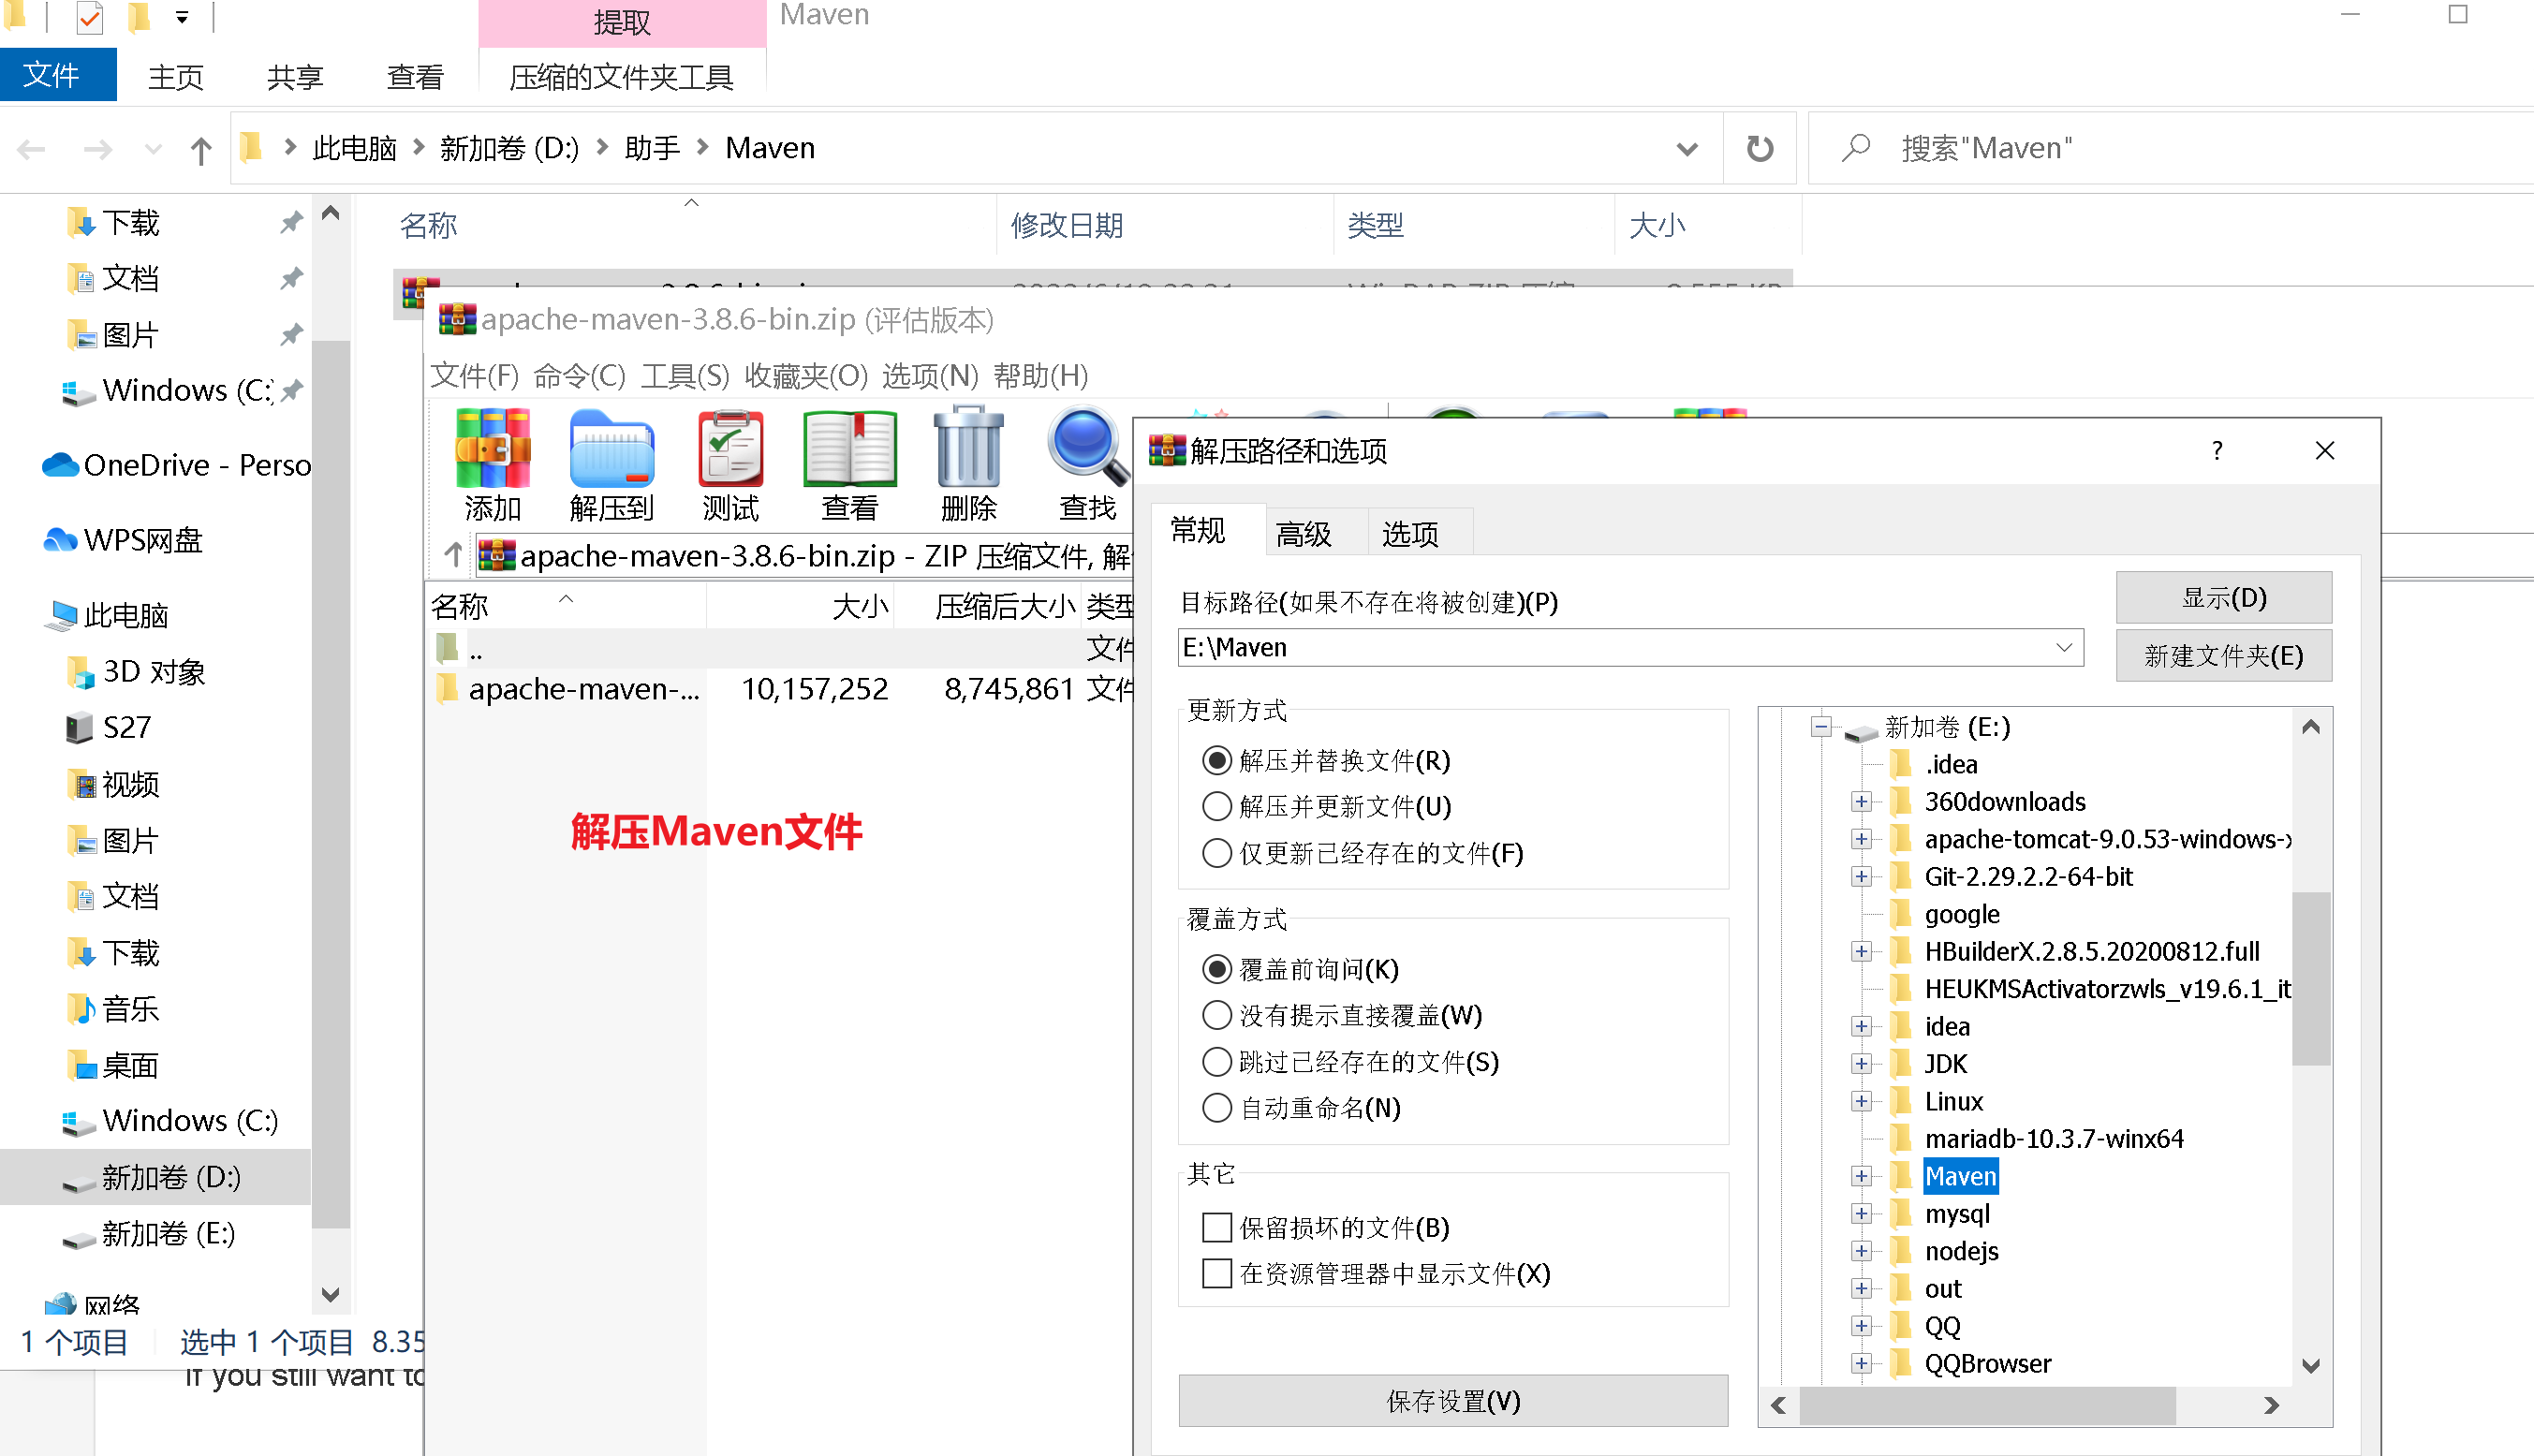Check 在资源管理器中显示文件(X) checkbox
The width and height of the screenshot is (2534, 1456).
point(1216,1273)
